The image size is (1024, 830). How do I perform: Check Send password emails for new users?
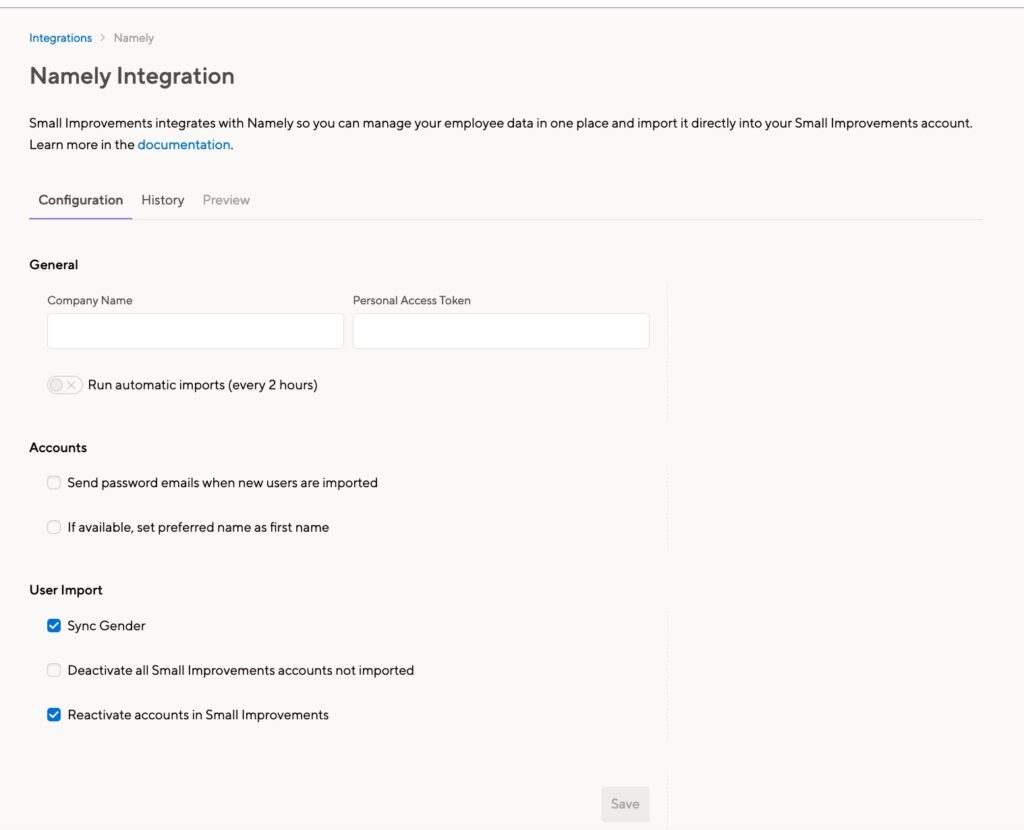point(54,483)
